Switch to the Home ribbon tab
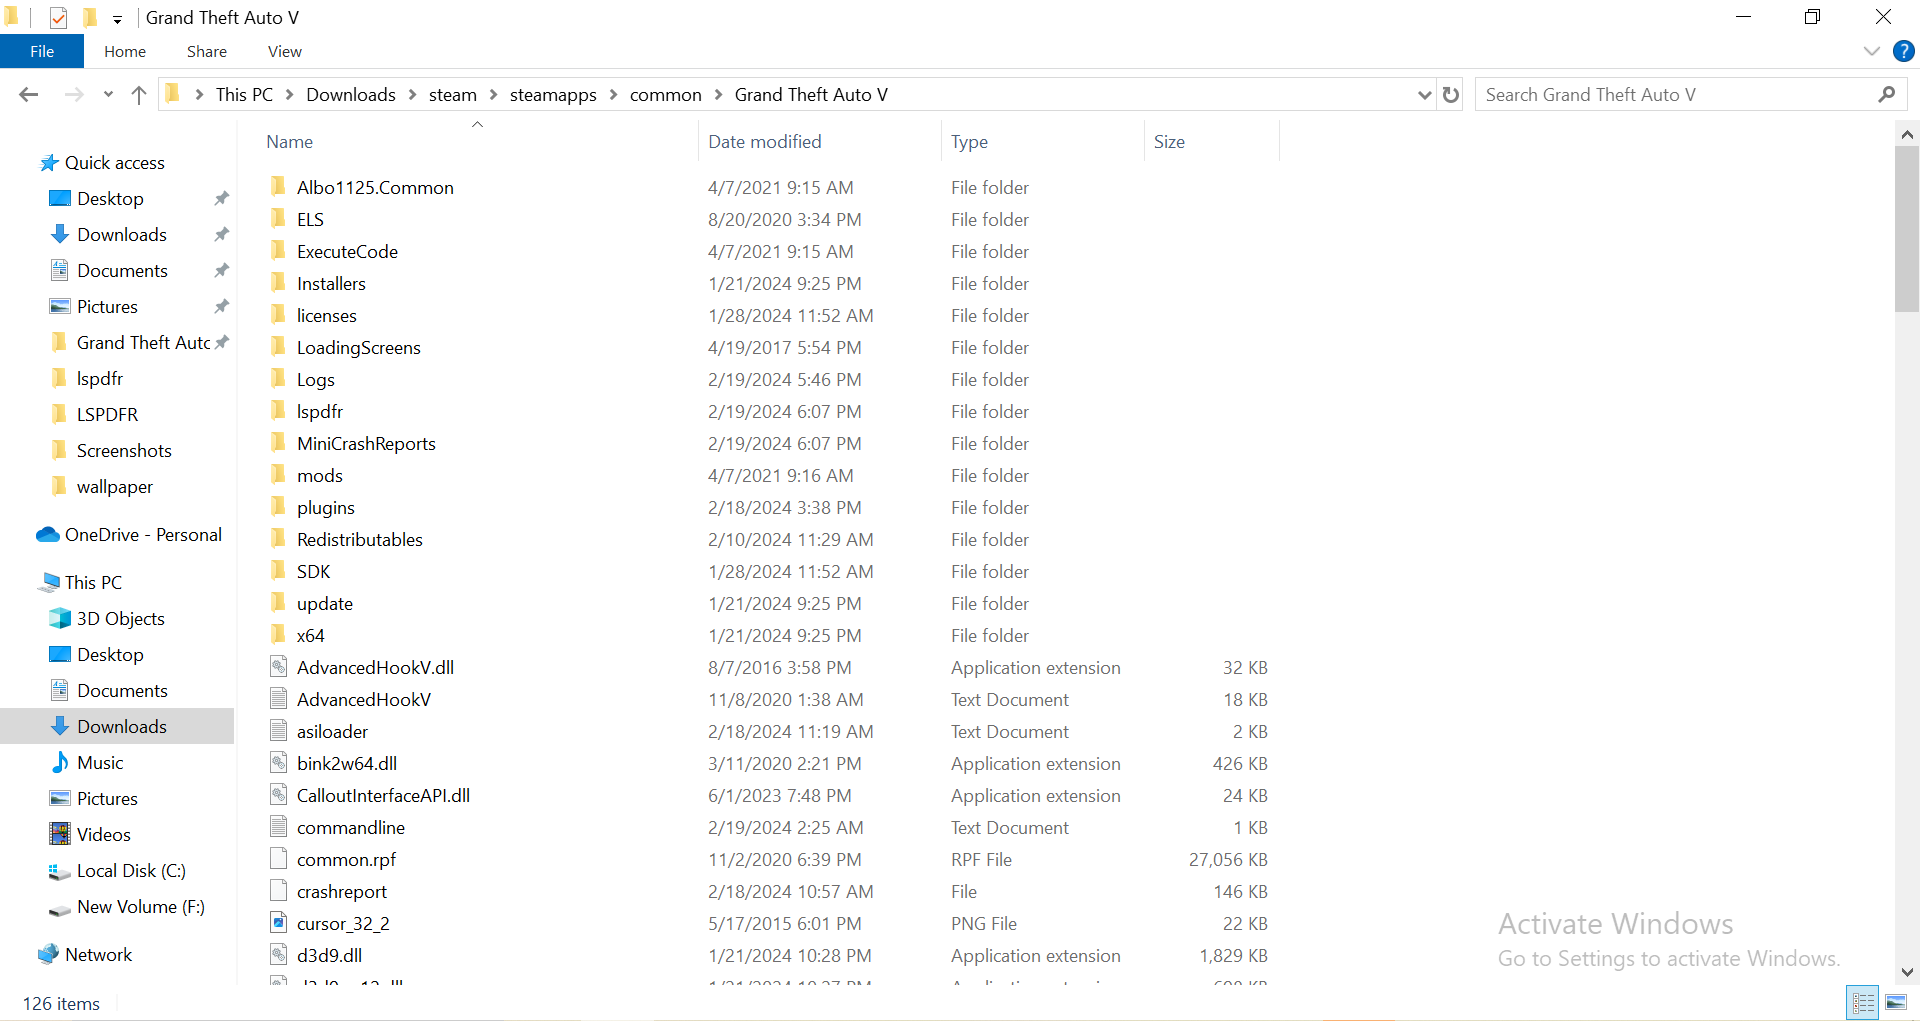The width and height of the screenshot is (1920, 1021). [125, 51]
